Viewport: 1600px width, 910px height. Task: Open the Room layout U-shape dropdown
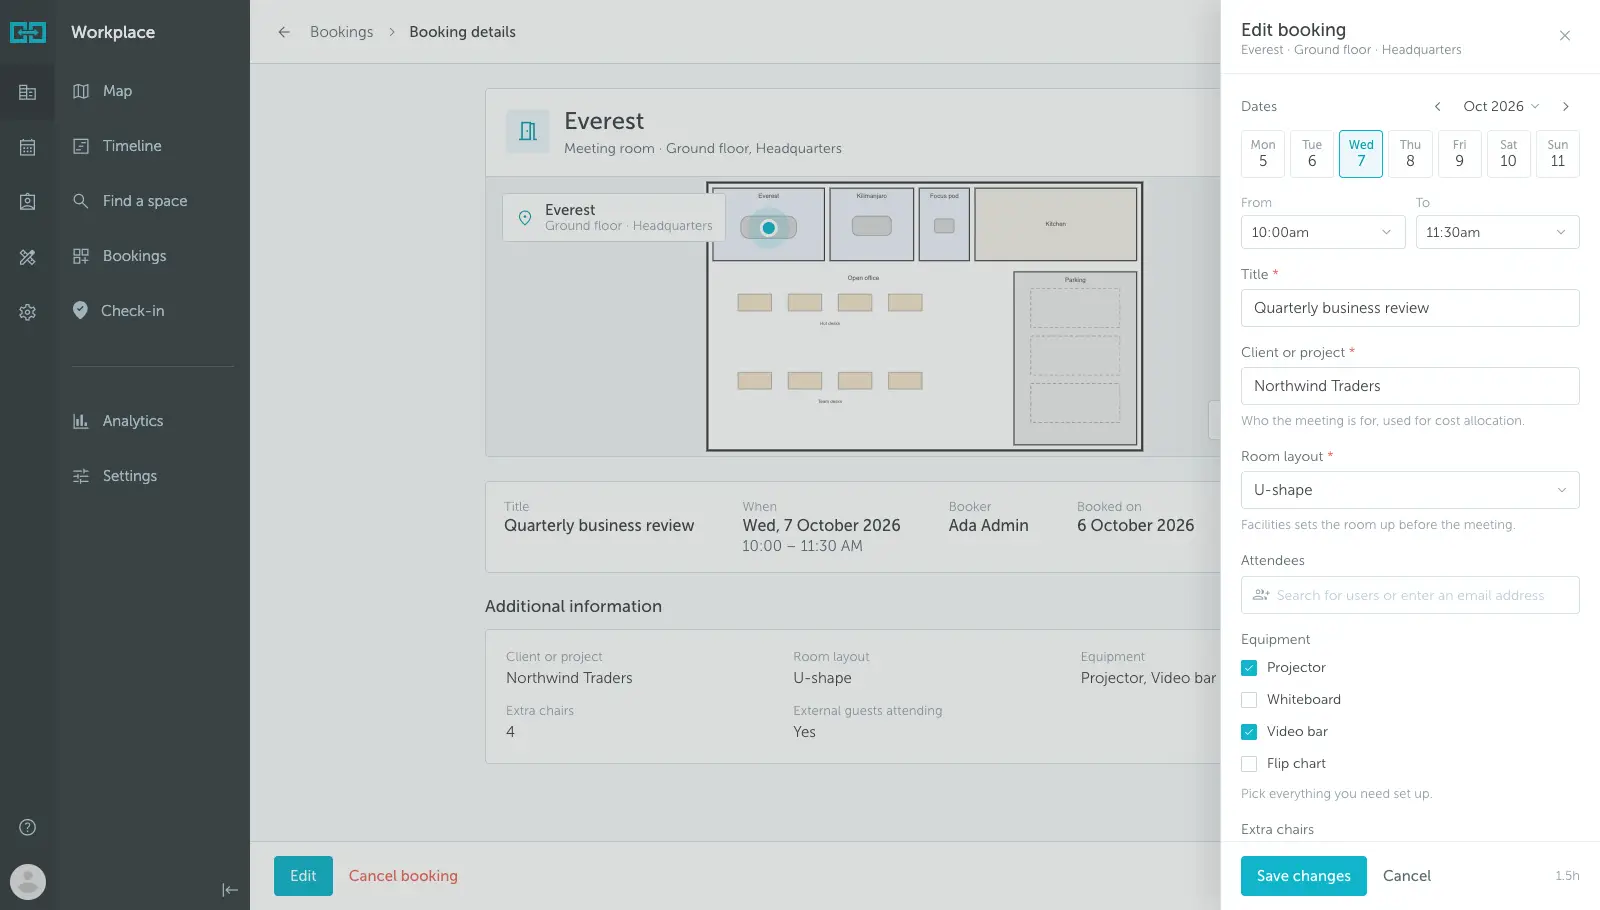pos(1410,490)
